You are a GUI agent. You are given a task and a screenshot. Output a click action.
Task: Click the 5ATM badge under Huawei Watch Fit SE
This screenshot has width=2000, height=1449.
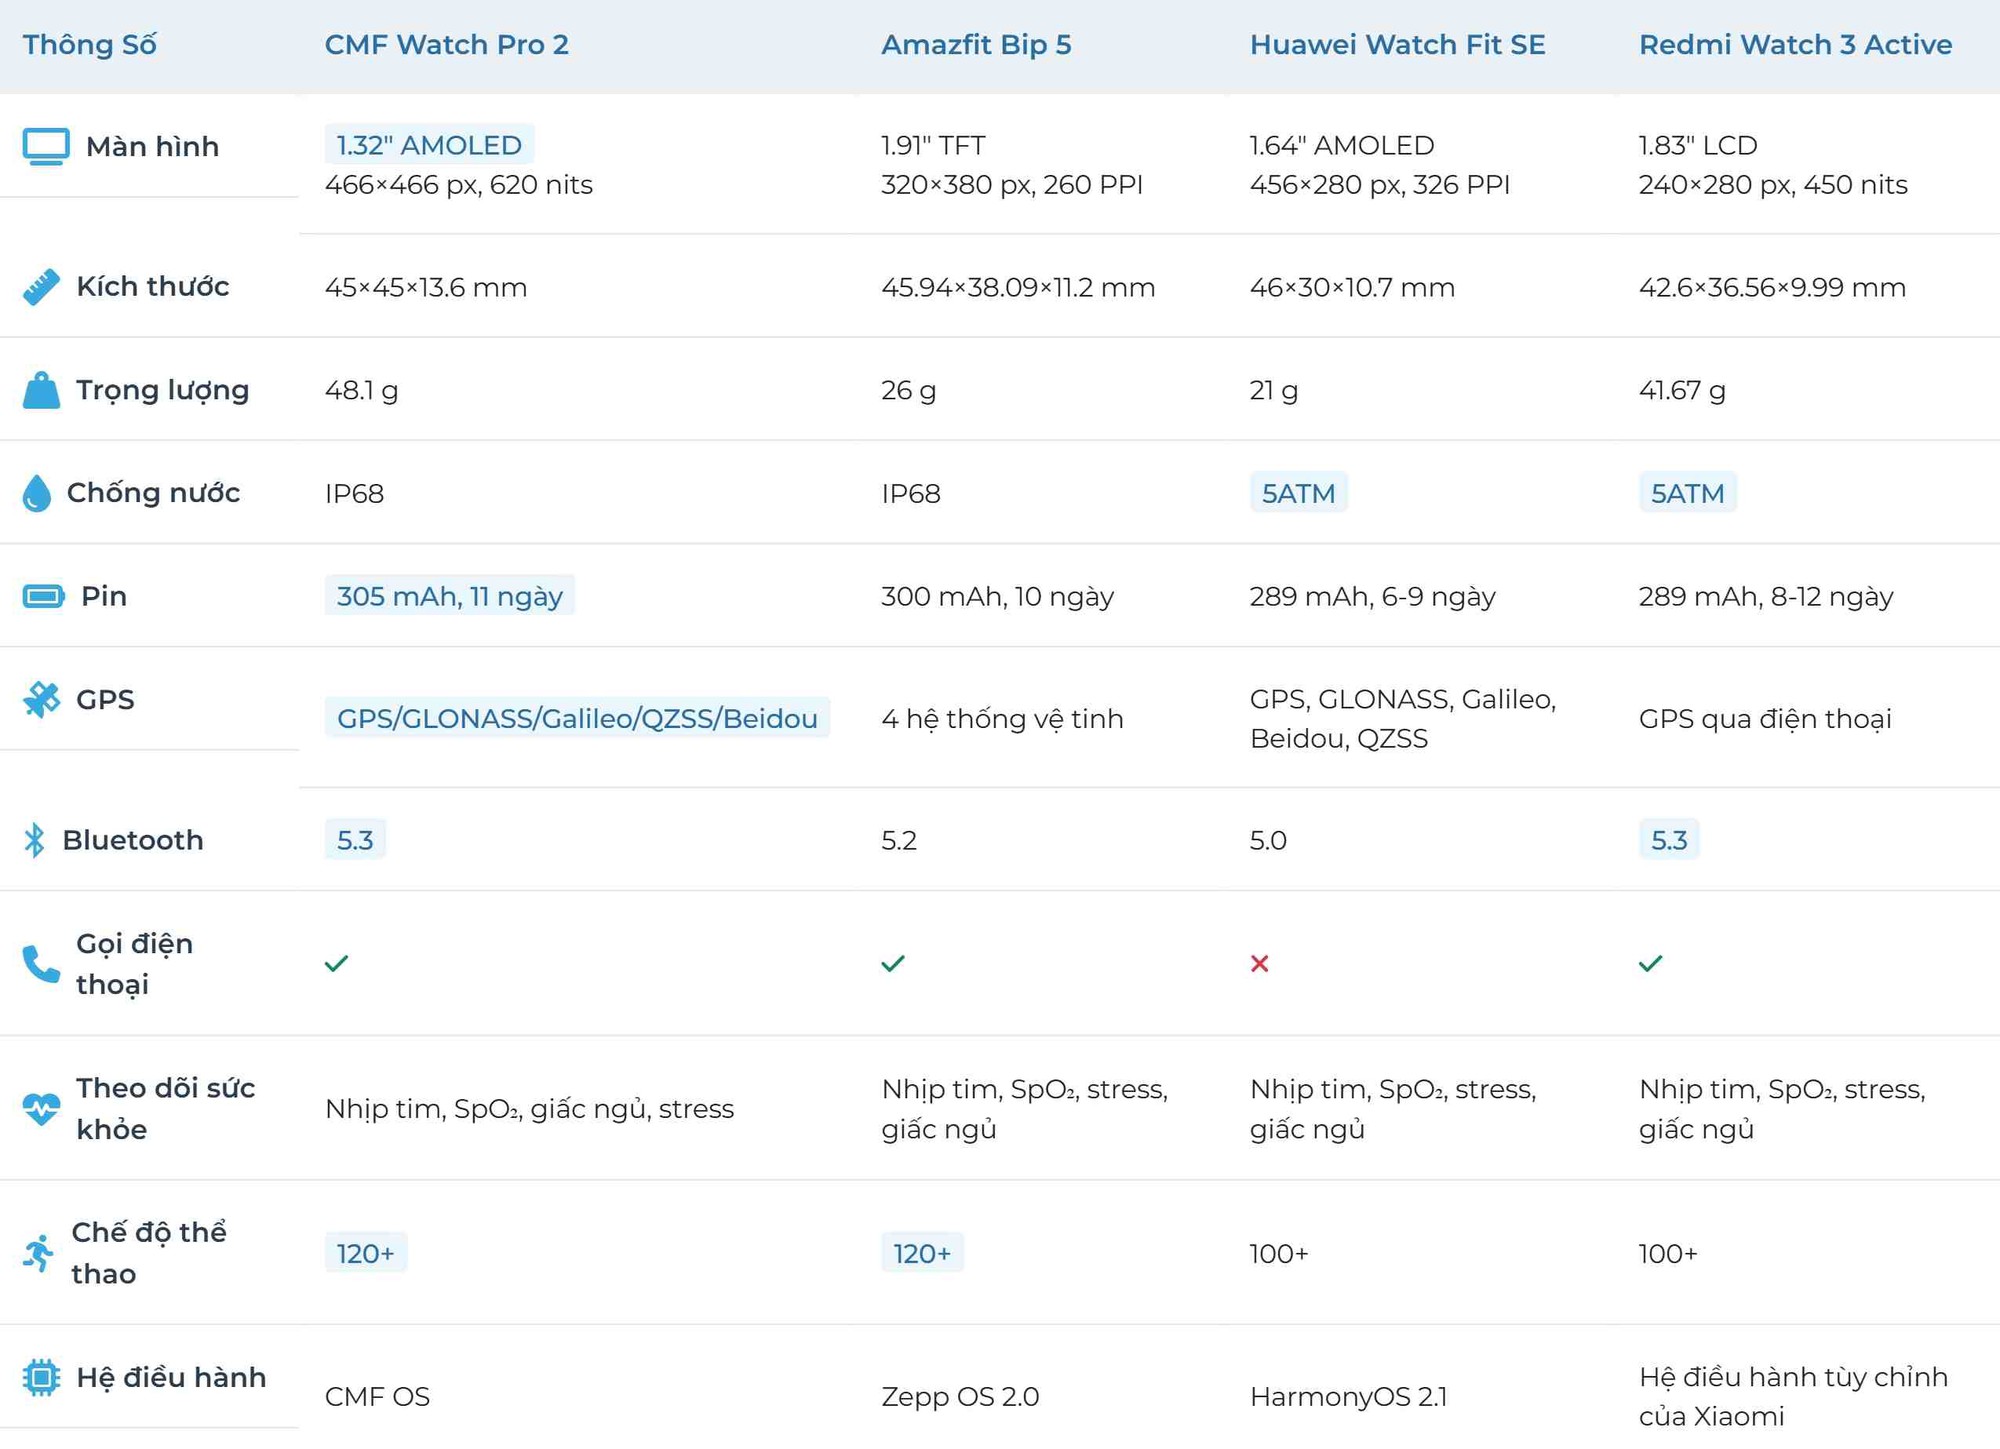coord(1298,493)
